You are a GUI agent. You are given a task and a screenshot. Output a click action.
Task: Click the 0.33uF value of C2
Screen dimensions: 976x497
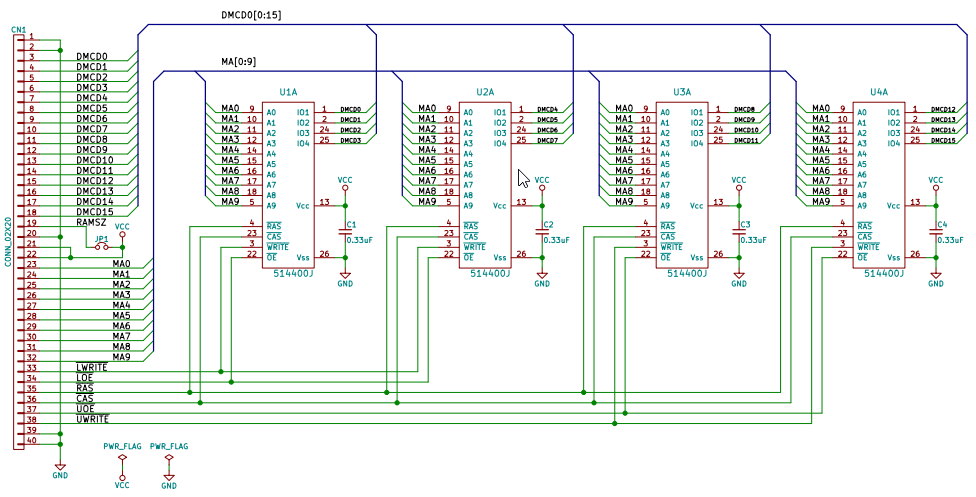pos(557,240)
